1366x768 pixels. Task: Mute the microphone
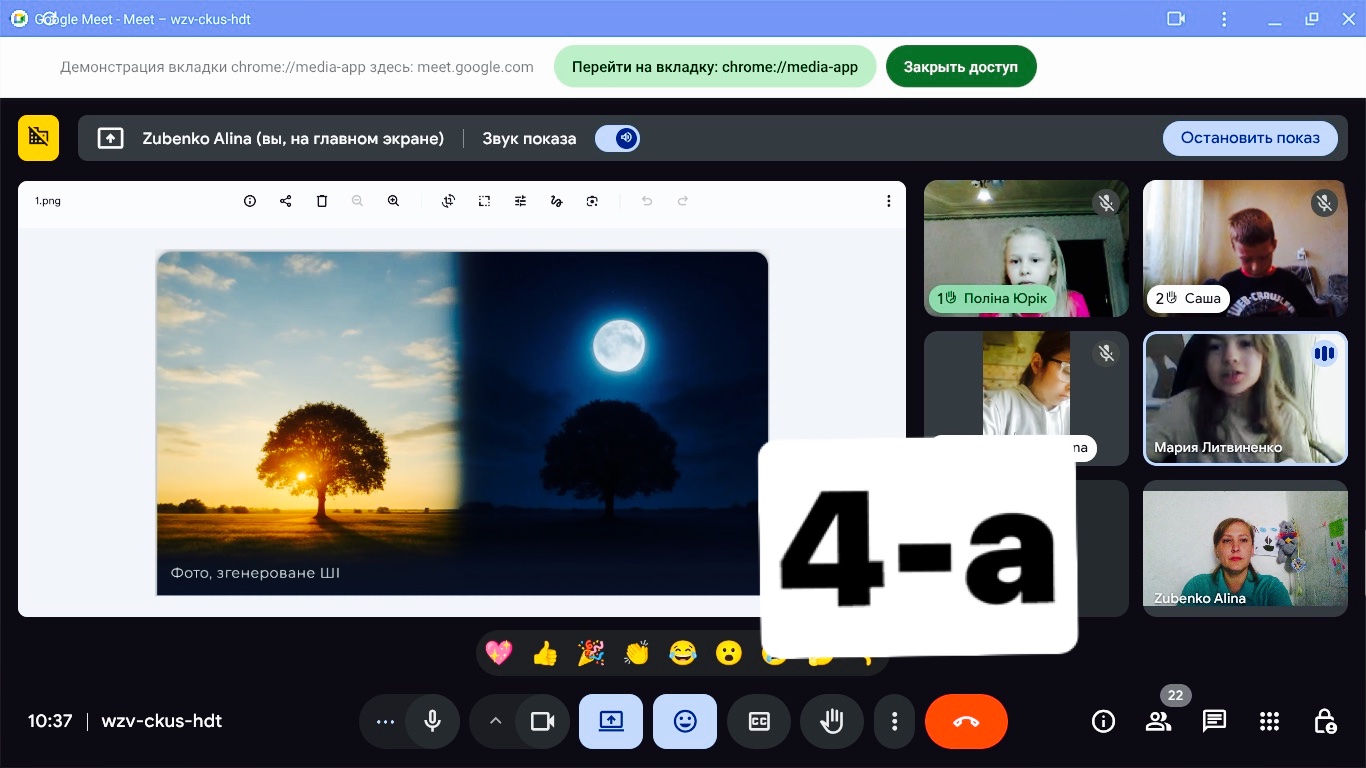(x=433, y=721)
